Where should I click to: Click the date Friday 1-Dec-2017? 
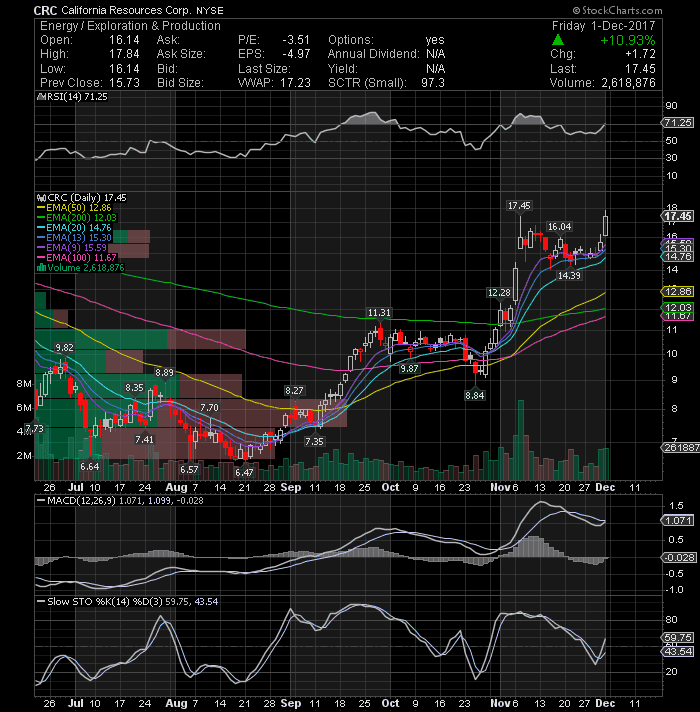(603, 26)
